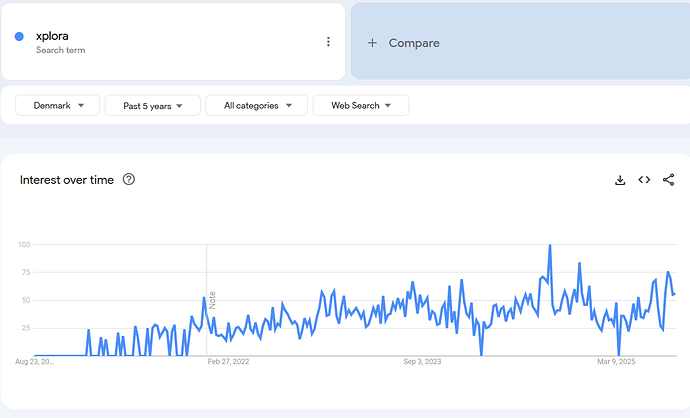
Task: Open the Past 5 years time filter
Action: pyautogui.click(x=152, y=105)
